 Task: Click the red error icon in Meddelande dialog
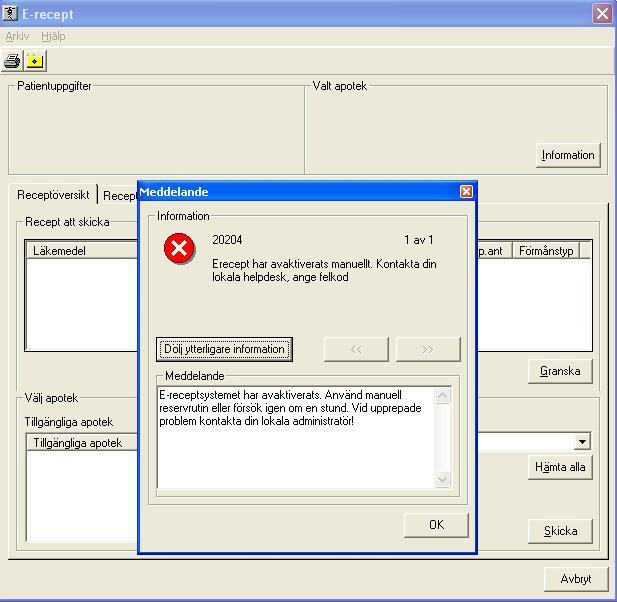[179, 248]
